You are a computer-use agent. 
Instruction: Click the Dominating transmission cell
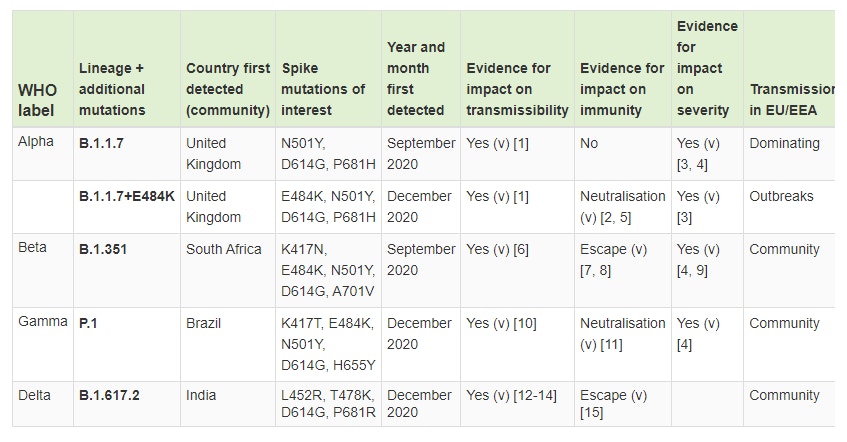784,143
